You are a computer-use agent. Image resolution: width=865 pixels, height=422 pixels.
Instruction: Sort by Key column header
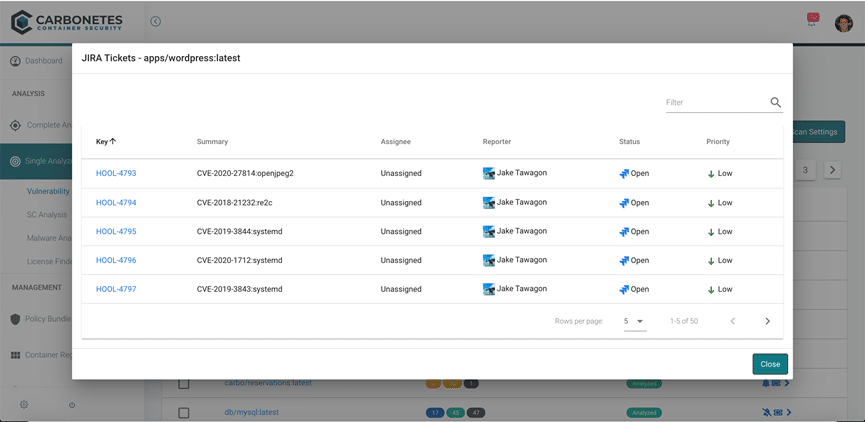106,142
